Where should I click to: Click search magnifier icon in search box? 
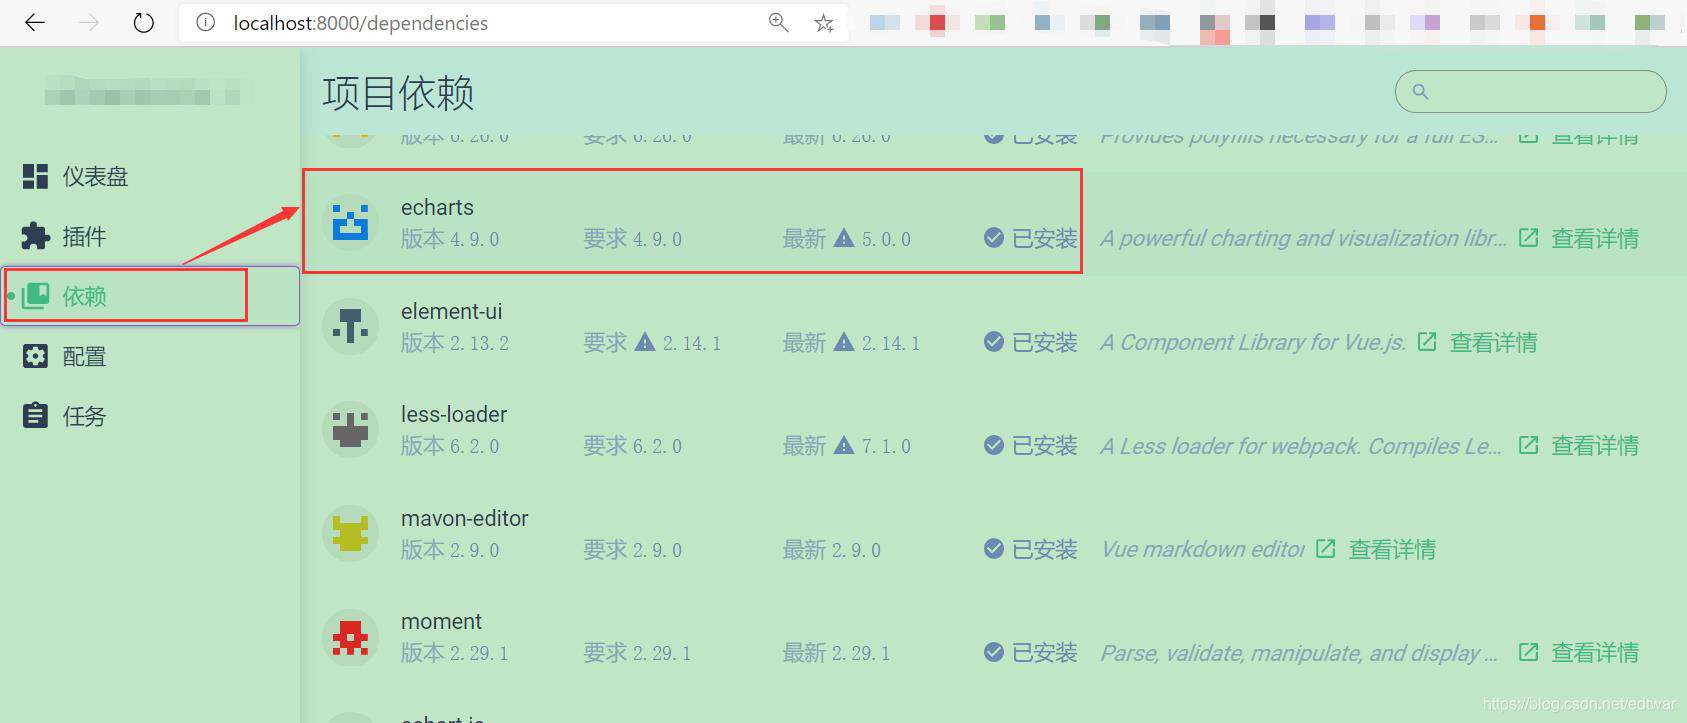tap(1420, 92)
